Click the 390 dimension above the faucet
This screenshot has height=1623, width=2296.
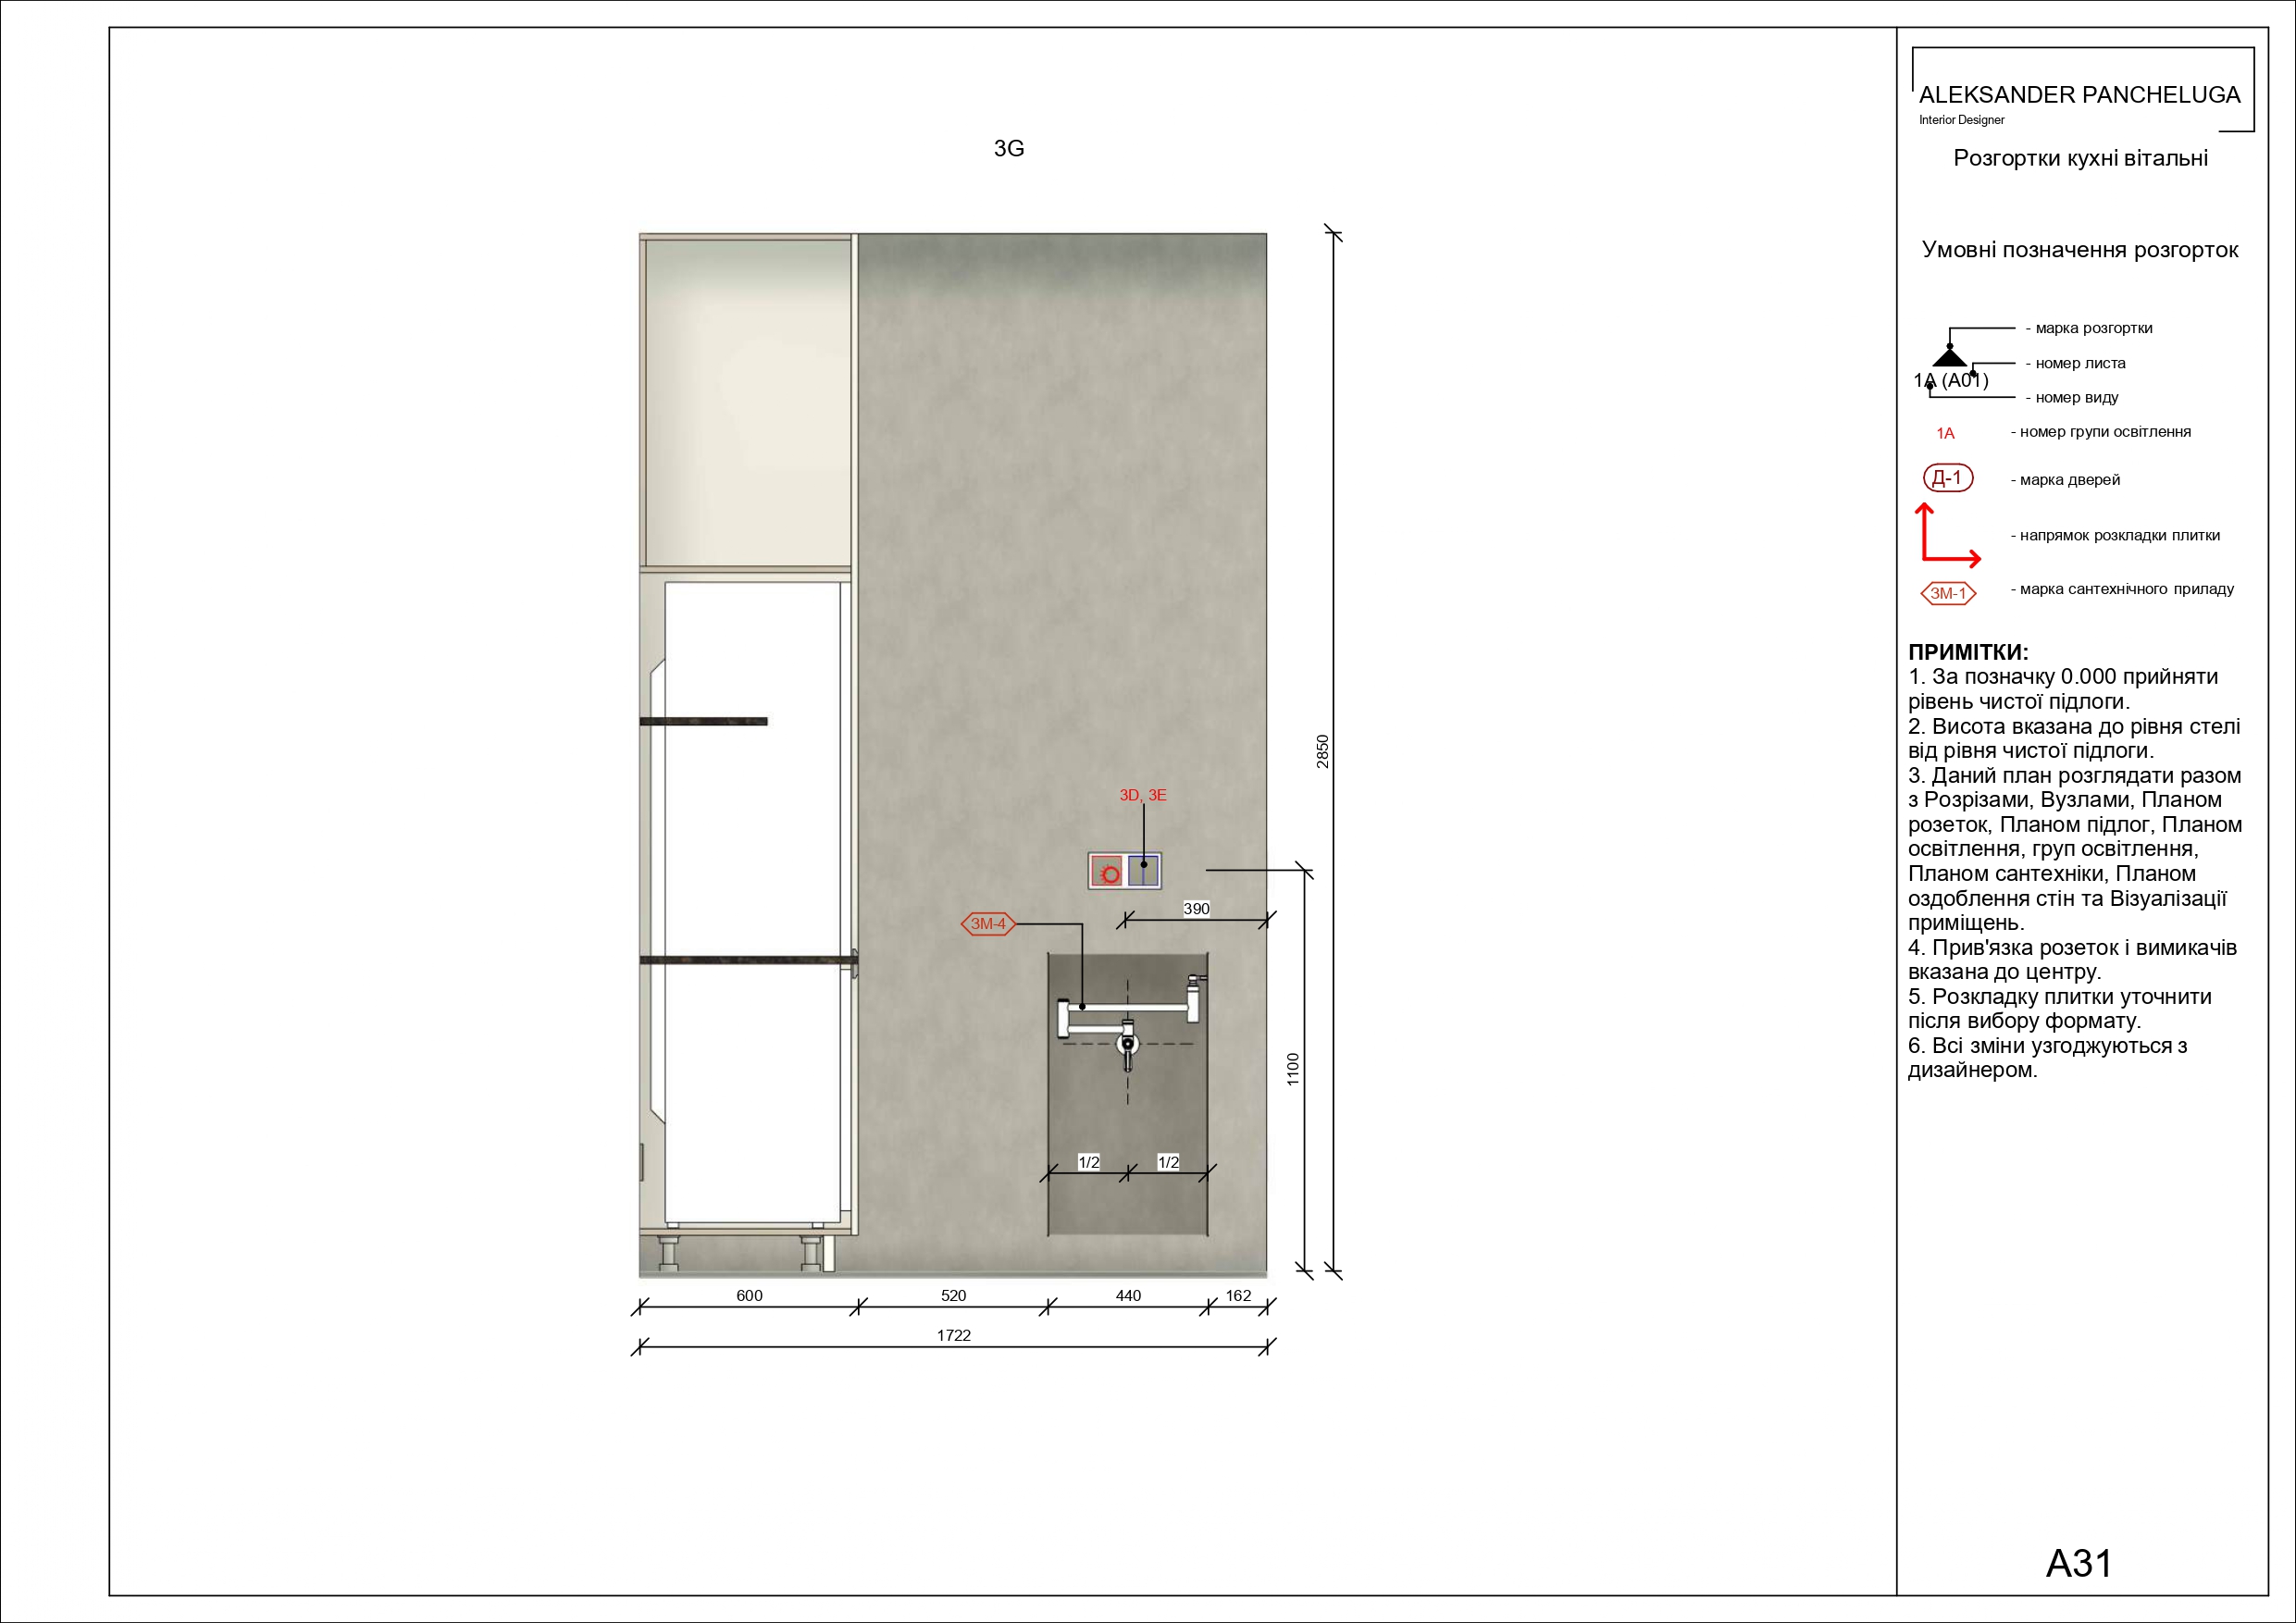(x=1196, y=909)
